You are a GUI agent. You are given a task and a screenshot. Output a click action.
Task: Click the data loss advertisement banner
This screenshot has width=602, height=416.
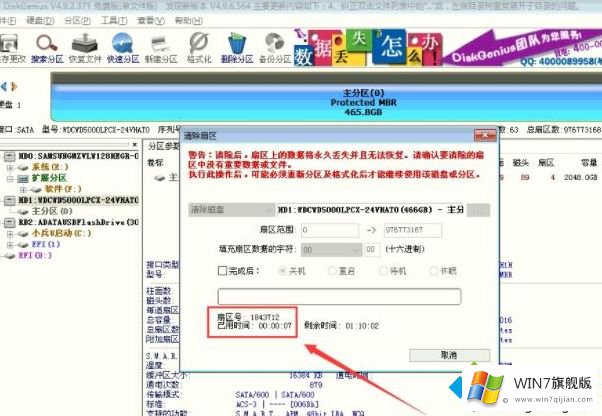tap(368, 47)
